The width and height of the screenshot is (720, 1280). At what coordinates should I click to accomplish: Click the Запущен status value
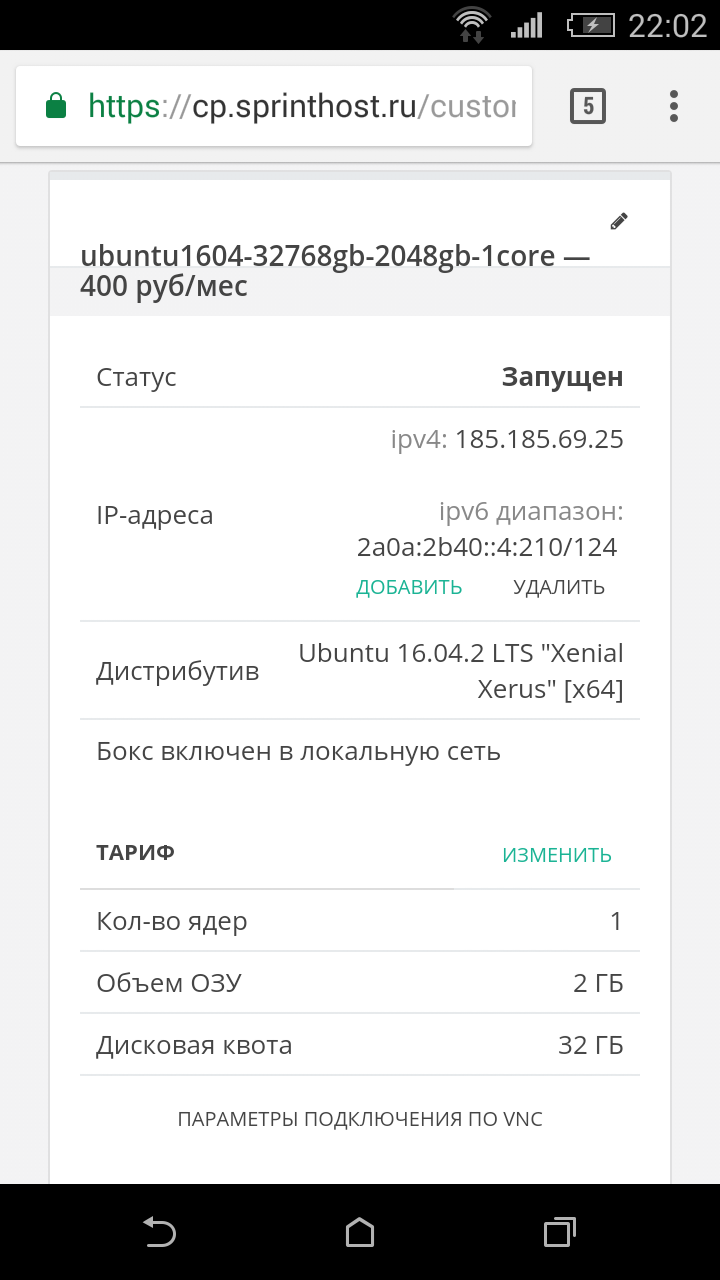(562, 377)
